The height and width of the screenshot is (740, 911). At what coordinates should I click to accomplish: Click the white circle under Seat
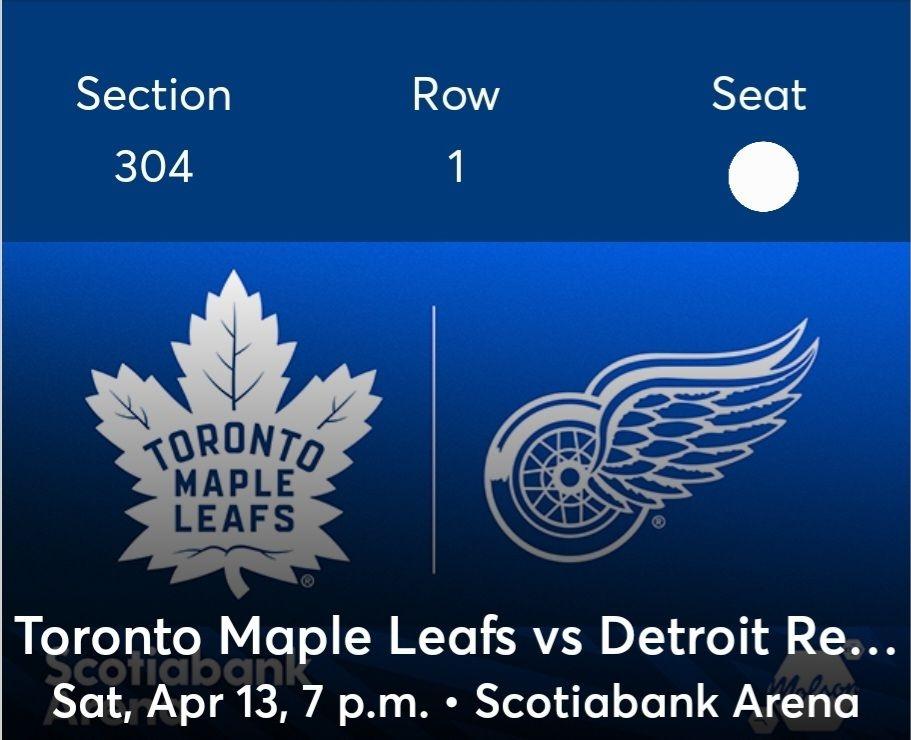763,177
